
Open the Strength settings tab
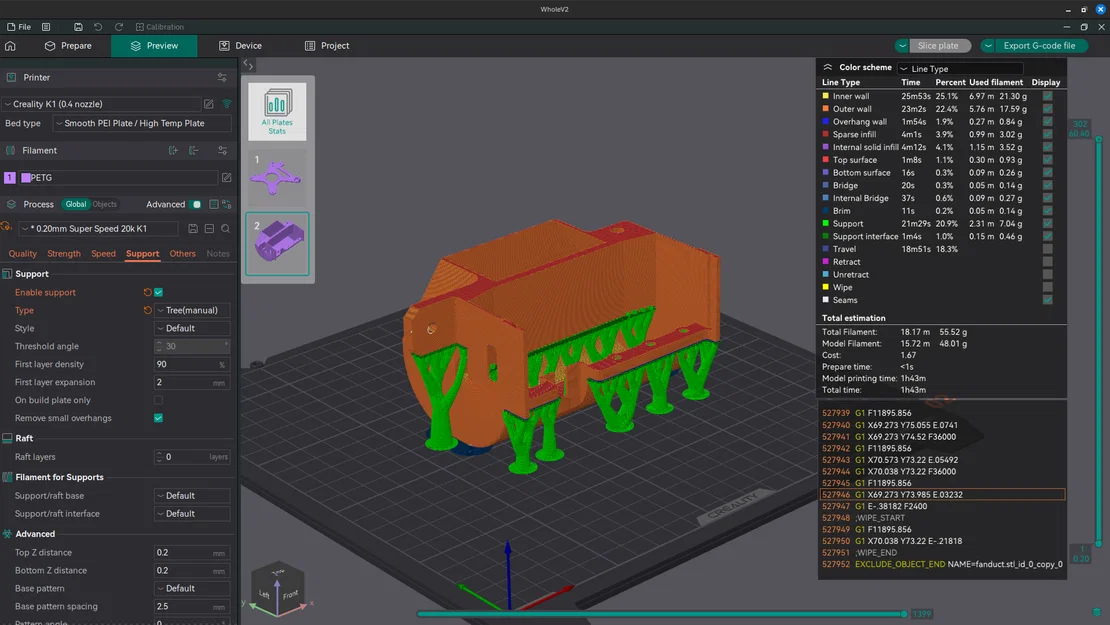click(x=64, y=253)
